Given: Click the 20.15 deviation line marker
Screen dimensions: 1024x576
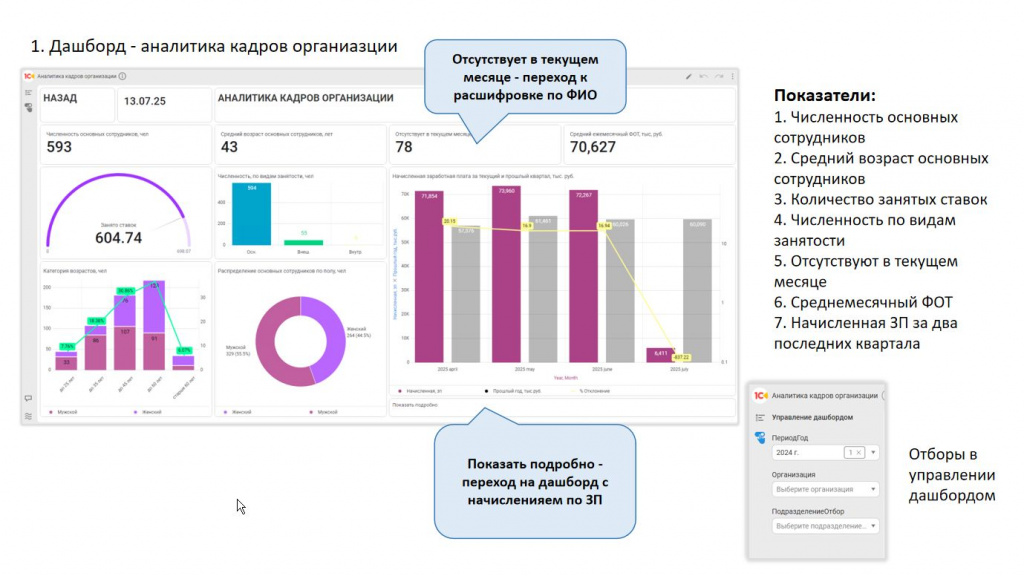Looking at the screenshot, I should click(449, 221).
